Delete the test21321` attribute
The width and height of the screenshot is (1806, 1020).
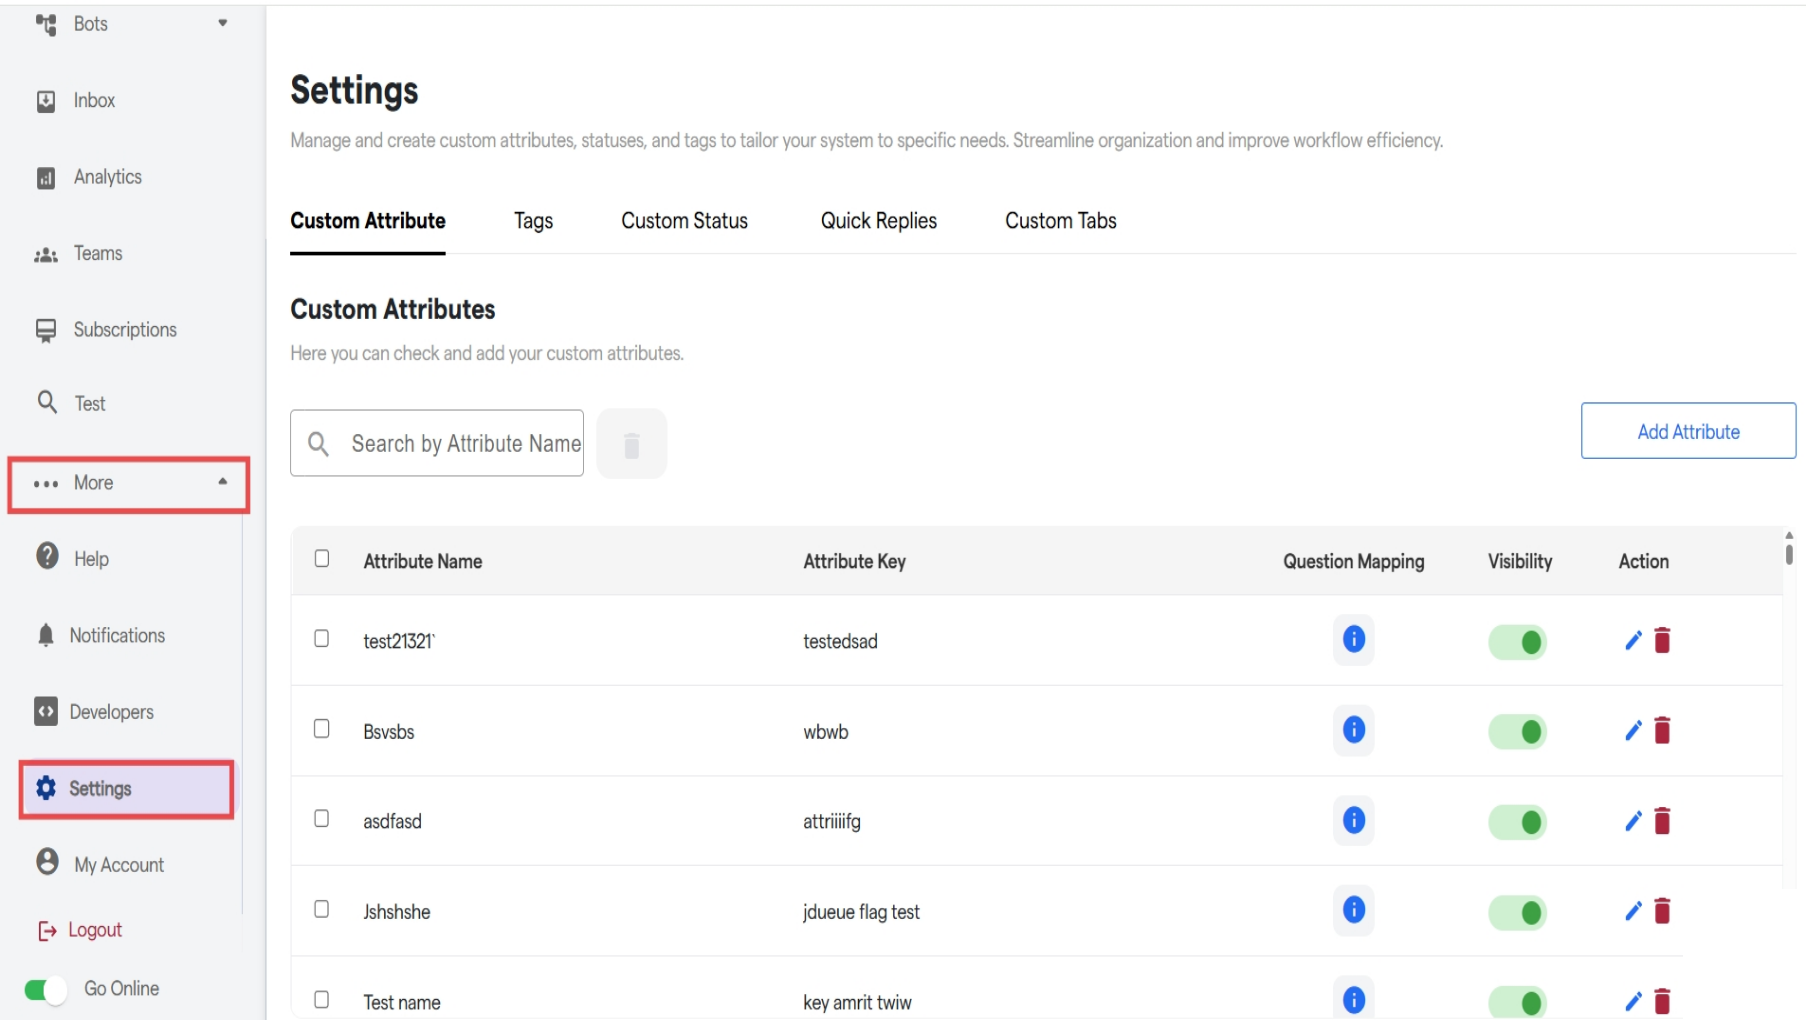(1663, 640)
